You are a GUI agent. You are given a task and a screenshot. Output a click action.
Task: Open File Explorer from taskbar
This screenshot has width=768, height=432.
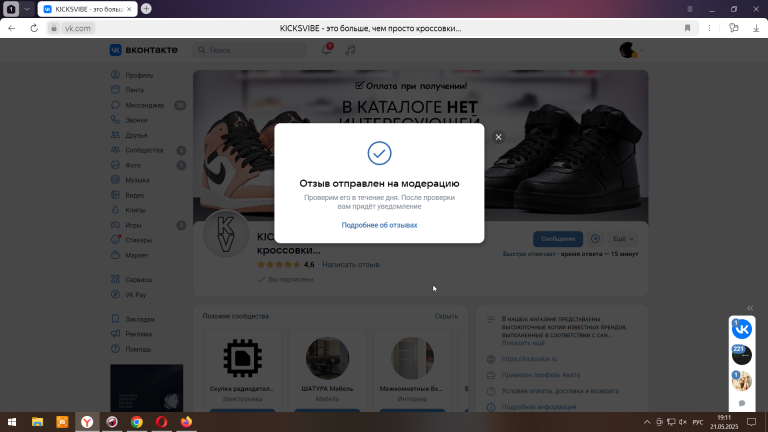37,422
